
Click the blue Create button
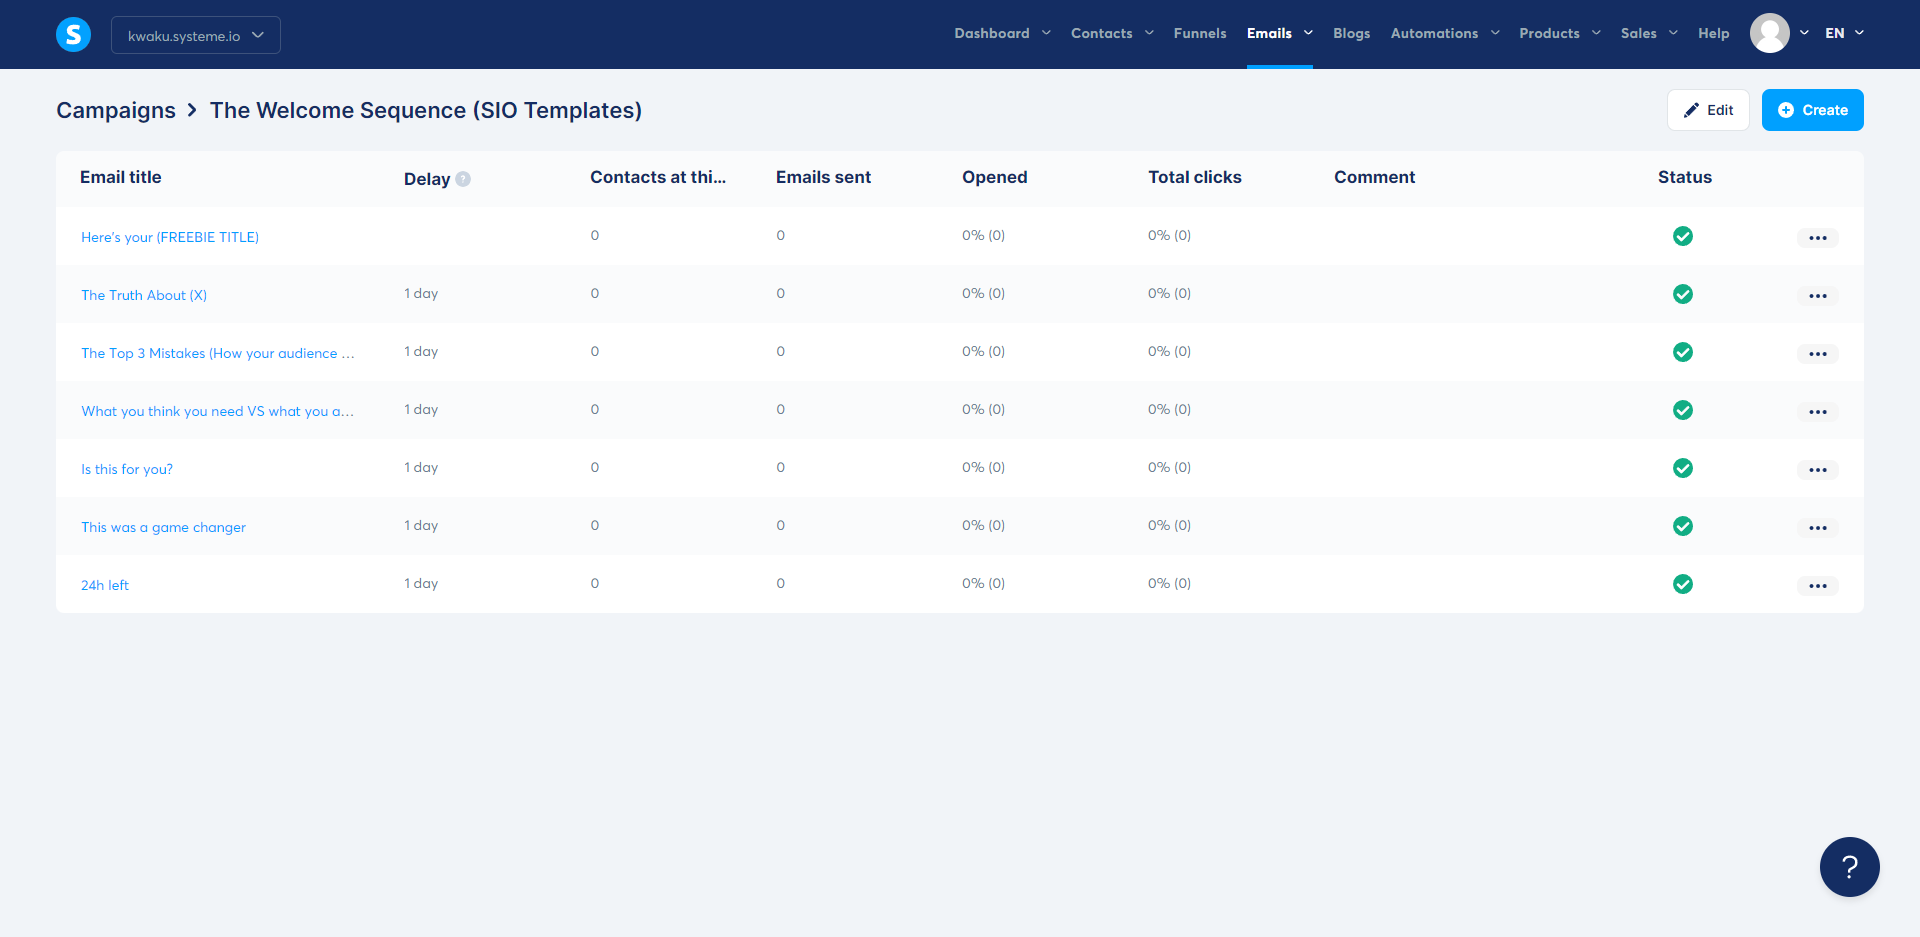pos(1812,110)
